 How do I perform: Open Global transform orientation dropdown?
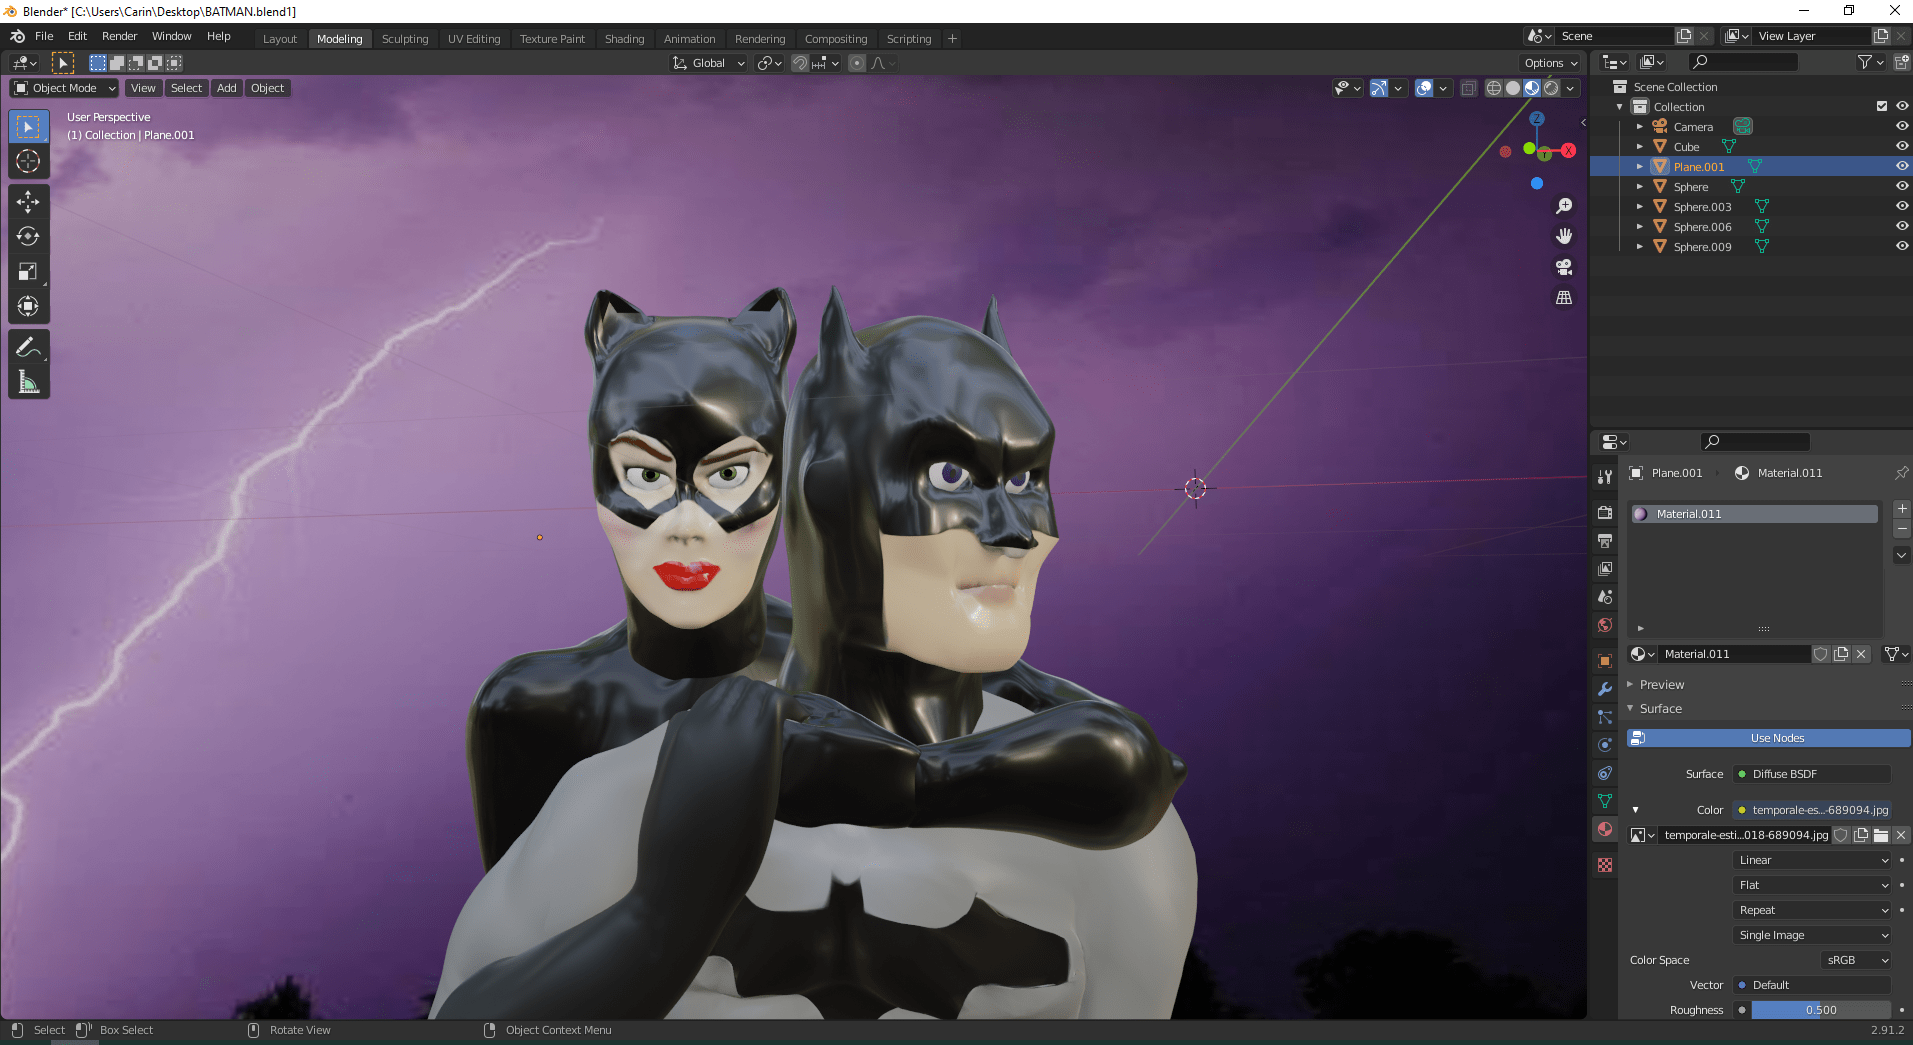click(x=709, y=63)
